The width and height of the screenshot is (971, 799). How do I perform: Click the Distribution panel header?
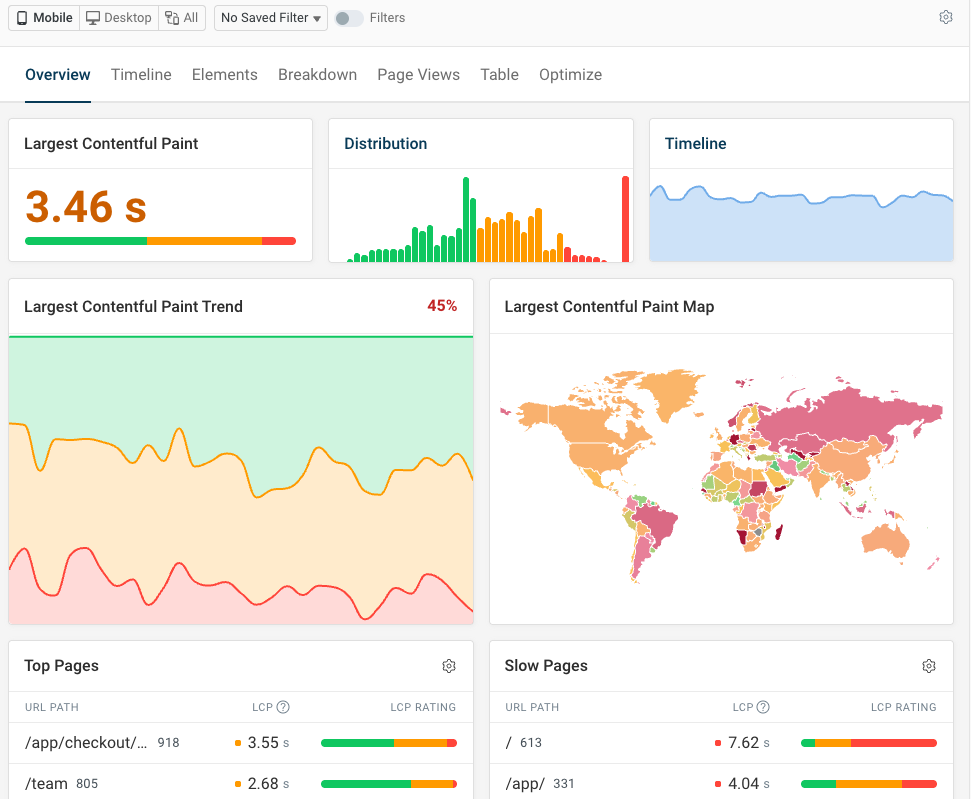point(386,143)
